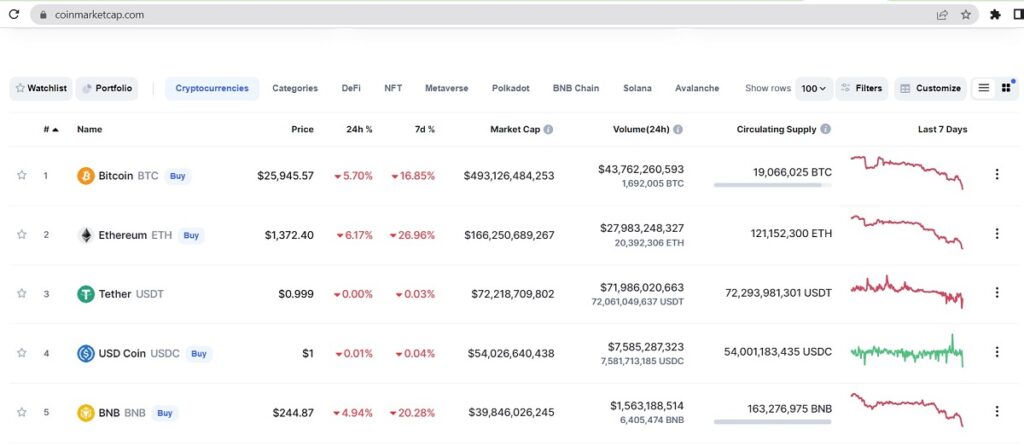Screen dimensions: 1024x446
Task: Show Volume(24h) info tooltip icon
Action: tap(678, 129)
